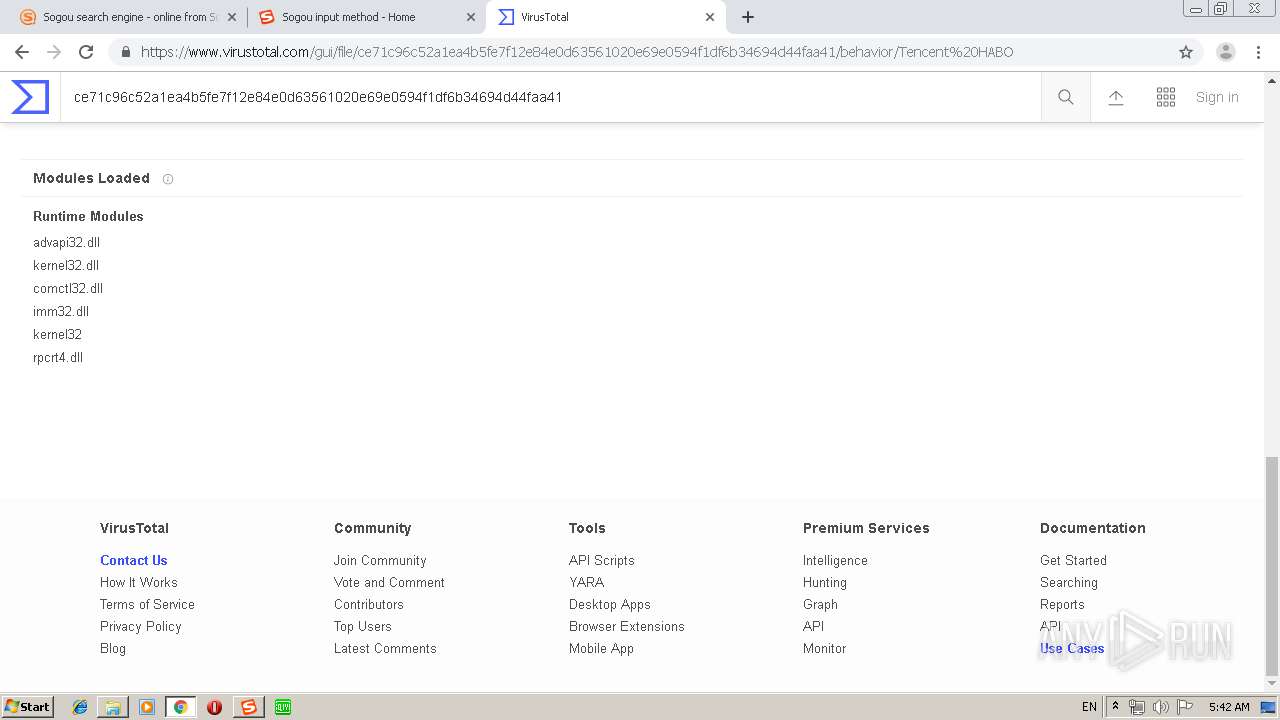The image size is (1280, 720).
Task: Close the Sogou input method tab
Action: pyautogui.click(x=471, y=17)
